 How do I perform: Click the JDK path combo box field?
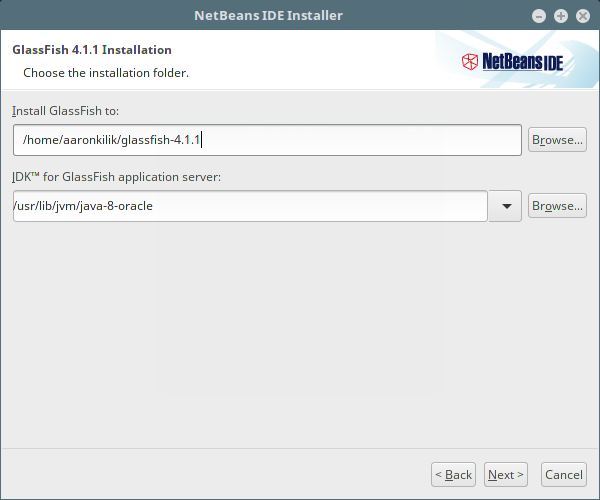(250, 206)
